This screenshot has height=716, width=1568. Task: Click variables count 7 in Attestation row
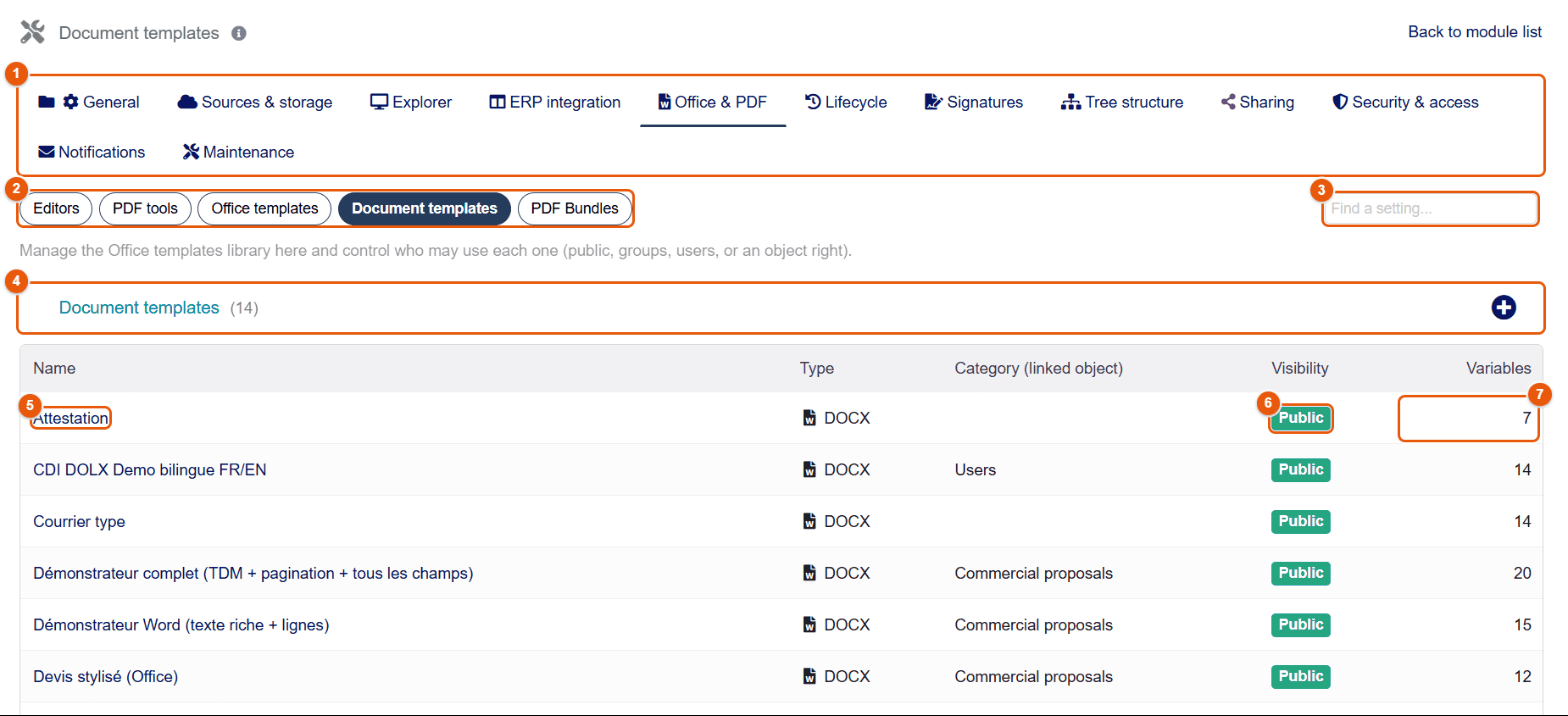point(1527,418)
